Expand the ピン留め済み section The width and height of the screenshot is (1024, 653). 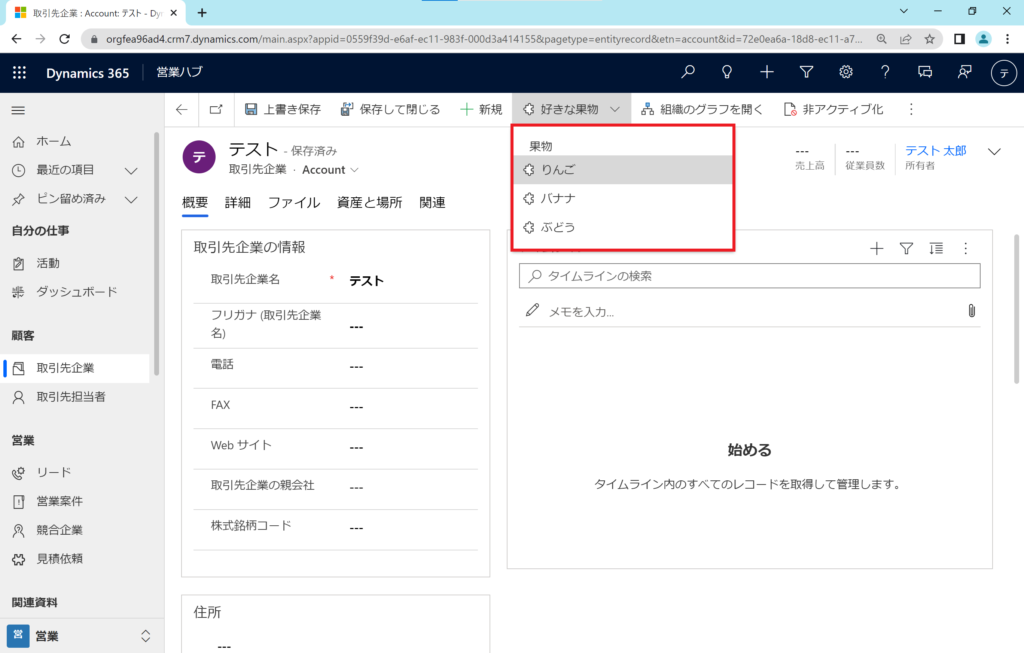131,200
